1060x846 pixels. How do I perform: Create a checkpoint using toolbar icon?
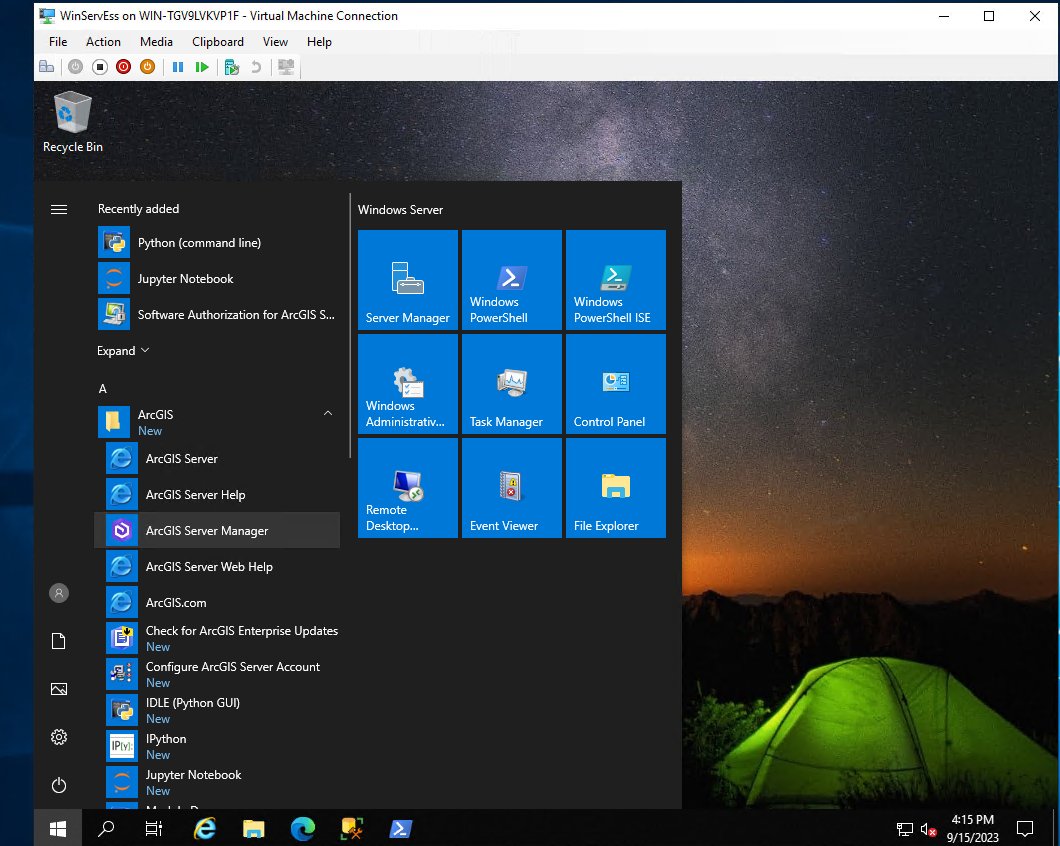[232, 67]
